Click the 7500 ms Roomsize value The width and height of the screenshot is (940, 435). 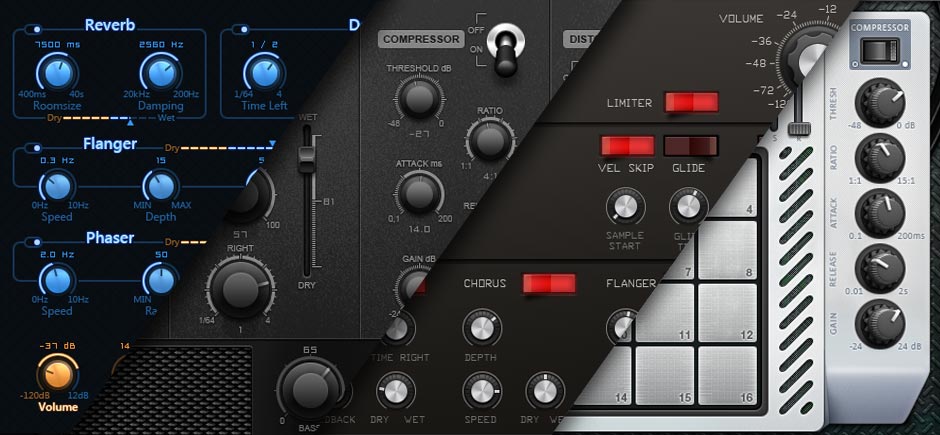[x=58, y=45]
